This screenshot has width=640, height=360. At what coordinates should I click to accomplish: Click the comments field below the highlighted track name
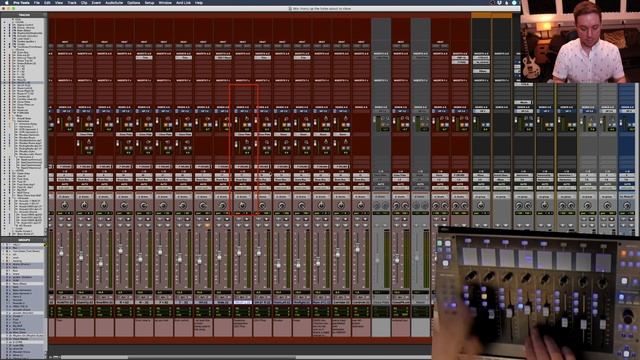[x=242, y=327]
